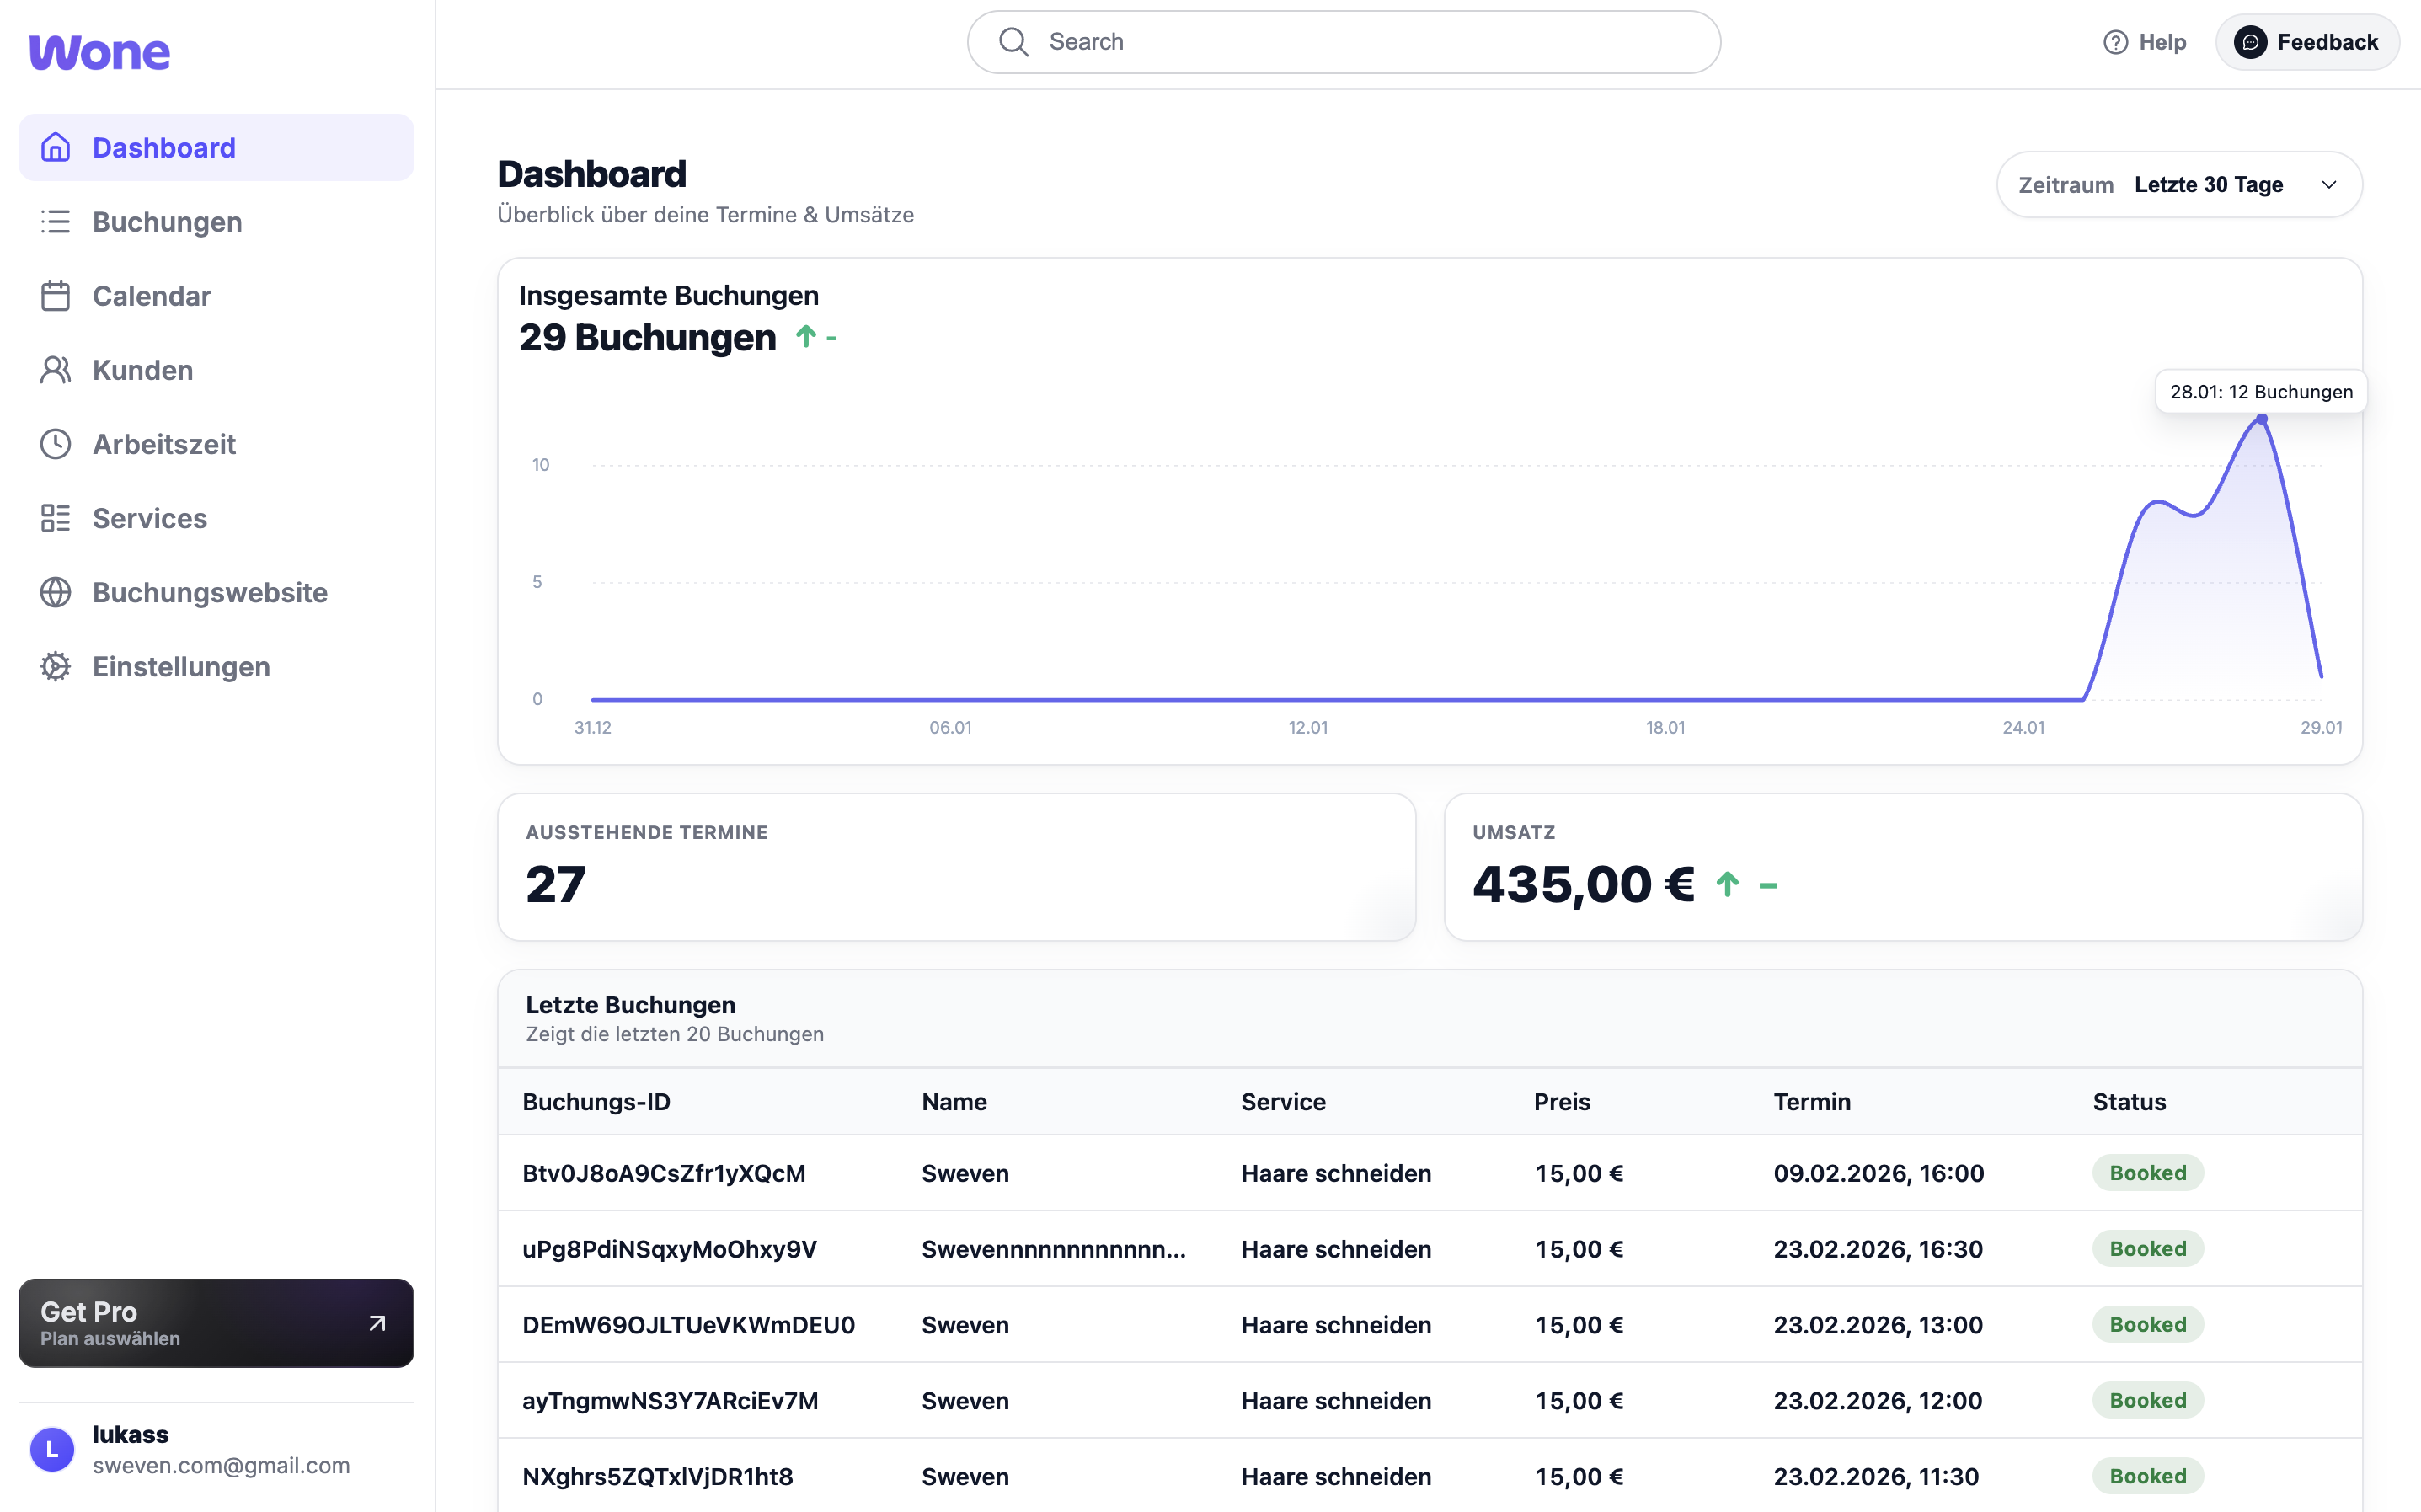Click the Services grid icon
Image resolution: width=2421 pixels, height=1512 pixels.
click(56, 518)
